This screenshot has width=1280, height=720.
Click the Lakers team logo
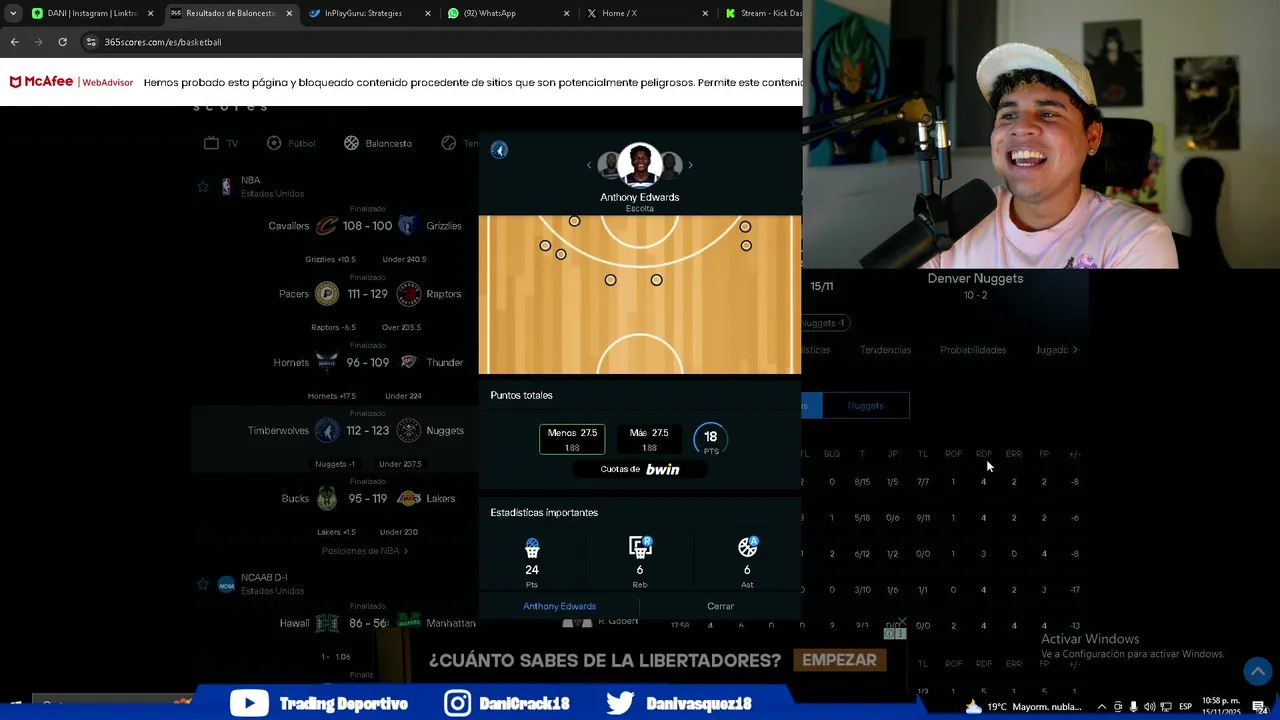(x=408, y=498)
